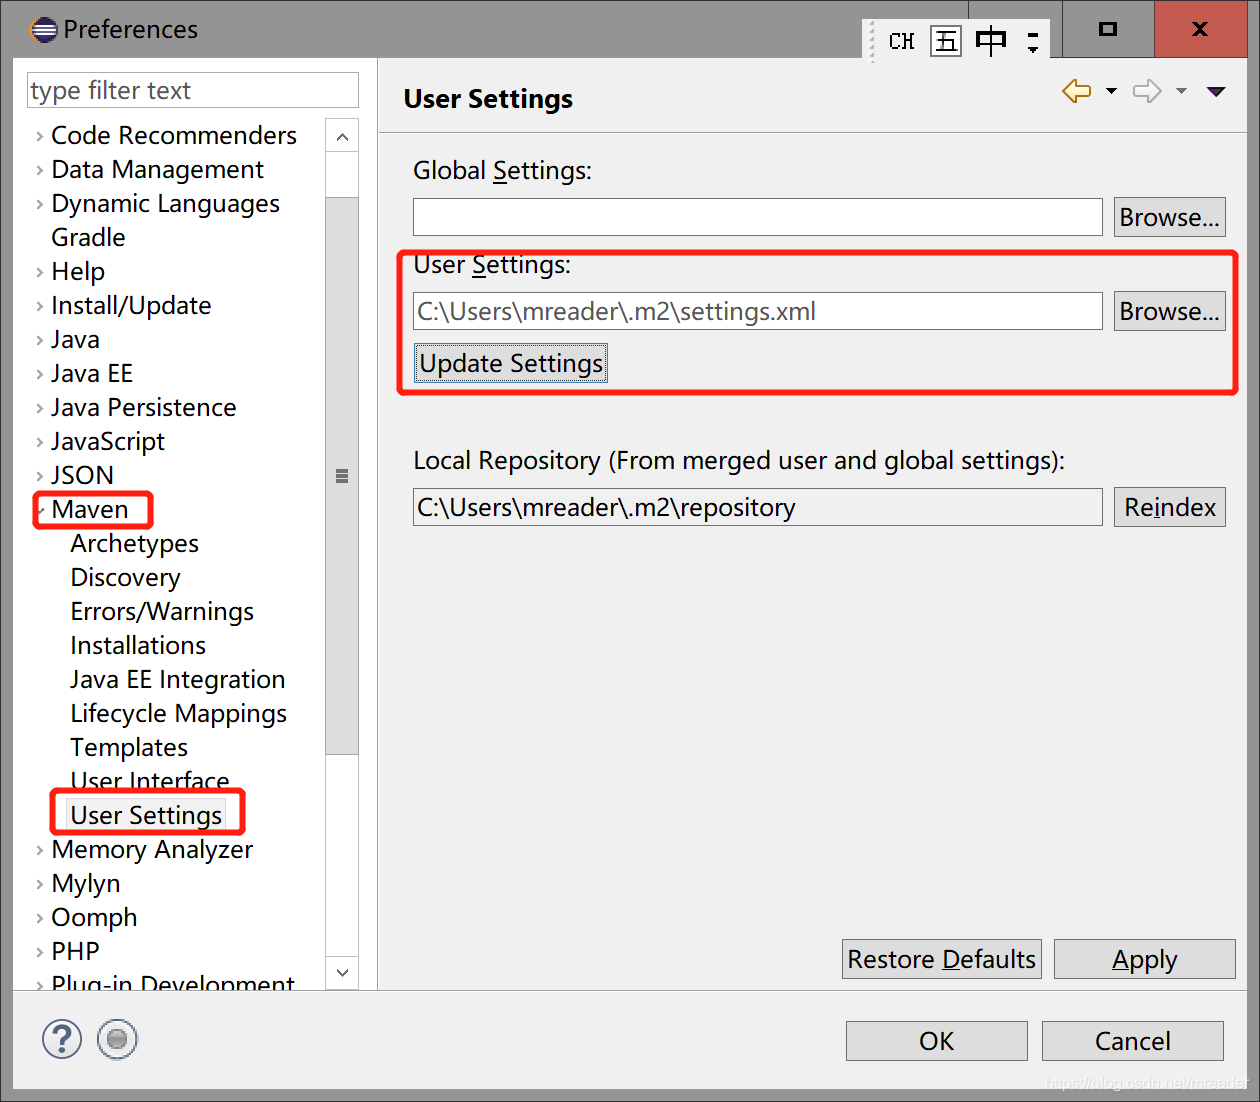Select Java Persistence preferences
The width and height of the screenshot is (1260, 1102).
pyautogui.click(x=143, y=407)
